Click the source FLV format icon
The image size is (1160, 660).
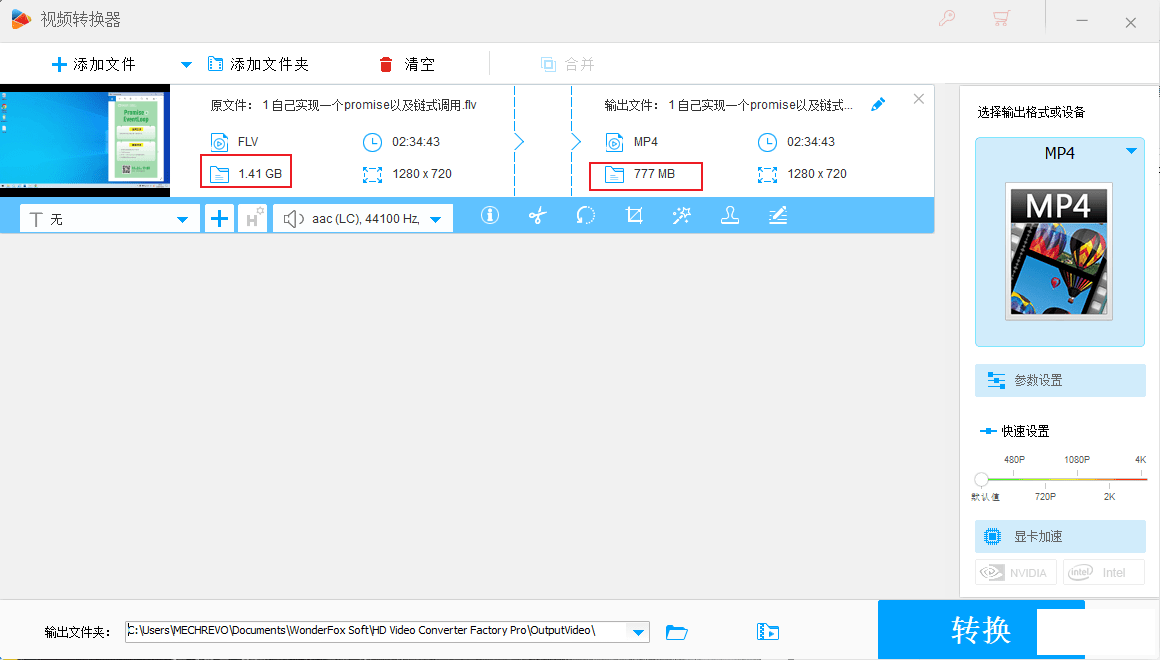219,141
